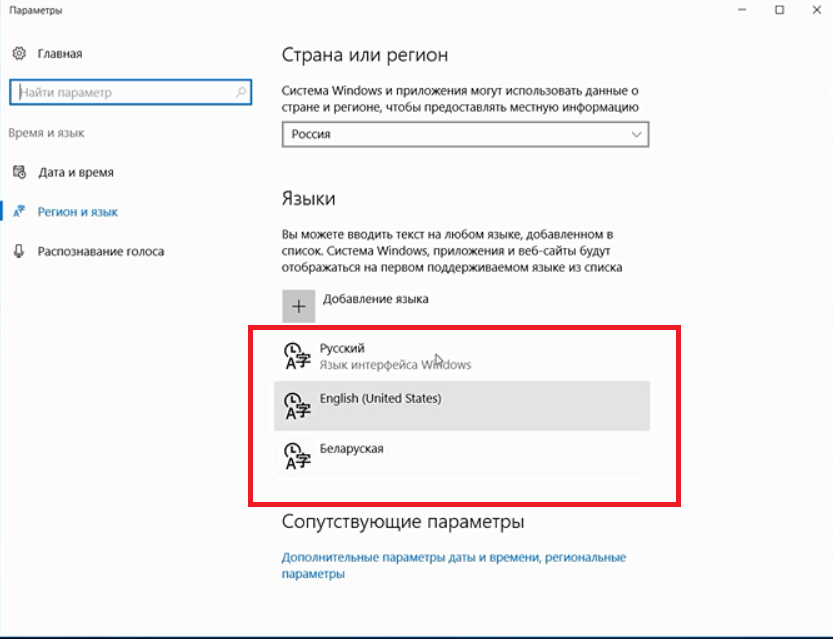Select the Распознавание голоса microphone icon
This screenshot has width=838, height=643.
pos(19,251)
